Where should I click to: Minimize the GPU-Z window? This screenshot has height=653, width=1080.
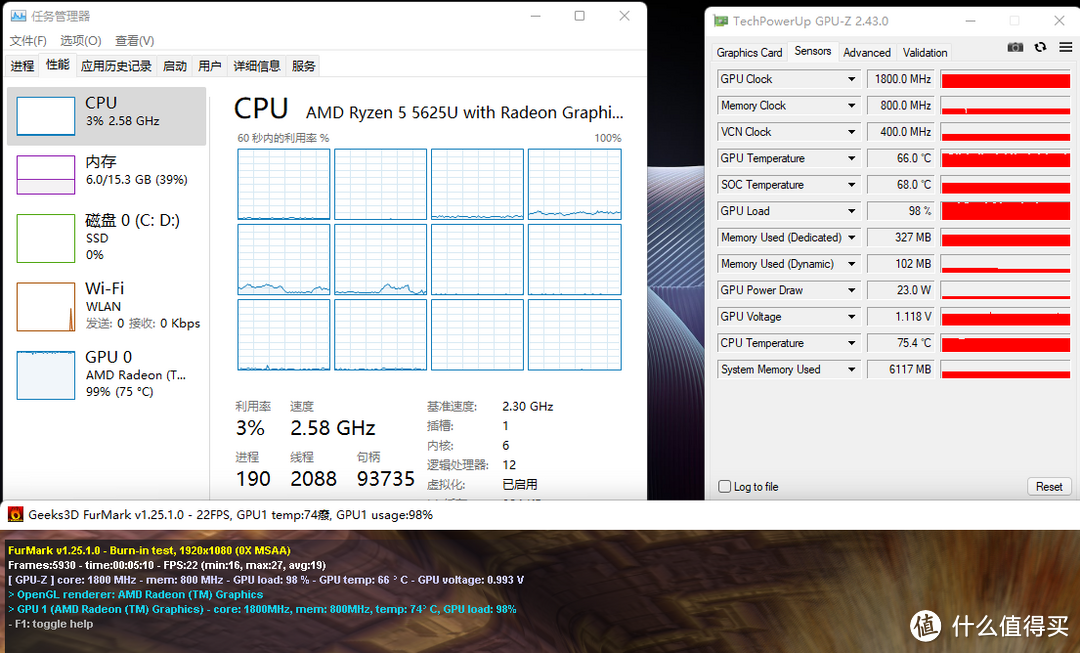click(970, 21)
